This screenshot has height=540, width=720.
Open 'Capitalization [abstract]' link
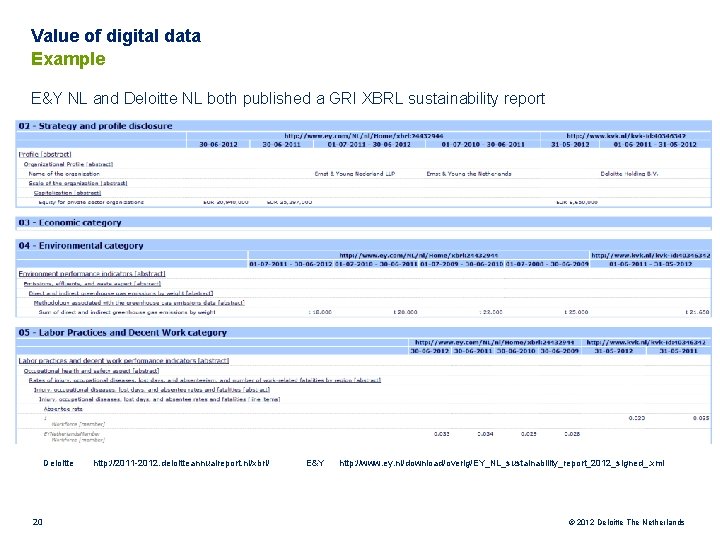[x=68, y=193]
